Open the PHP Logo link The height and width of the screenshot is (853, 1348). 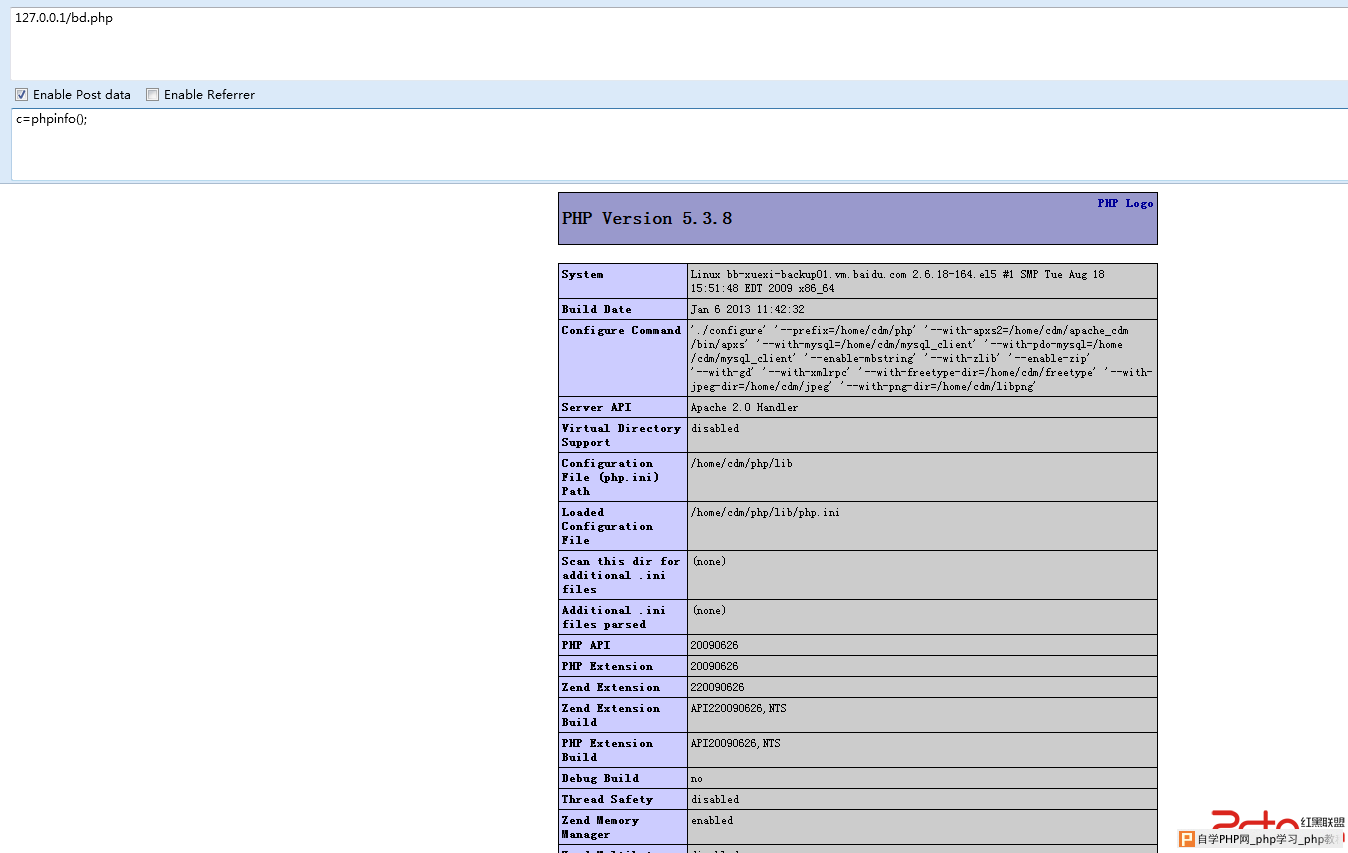point(1125,203)
